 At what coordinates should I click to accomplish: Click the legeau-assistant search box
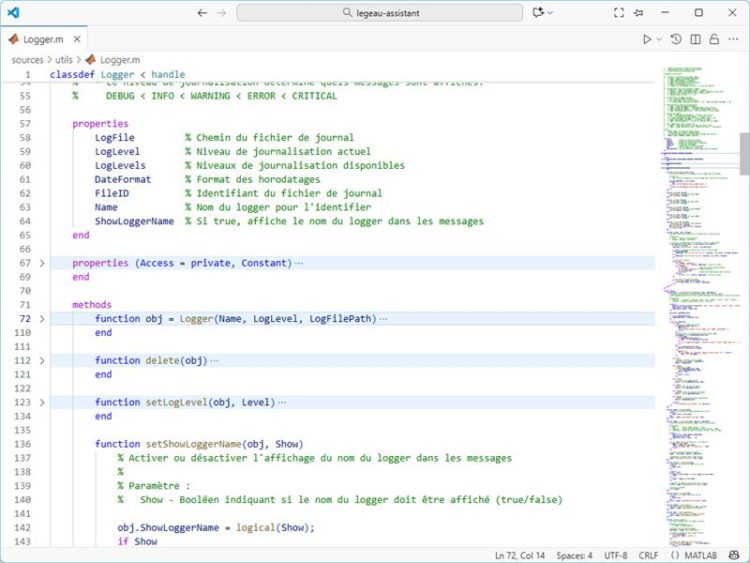coord(379,13)
